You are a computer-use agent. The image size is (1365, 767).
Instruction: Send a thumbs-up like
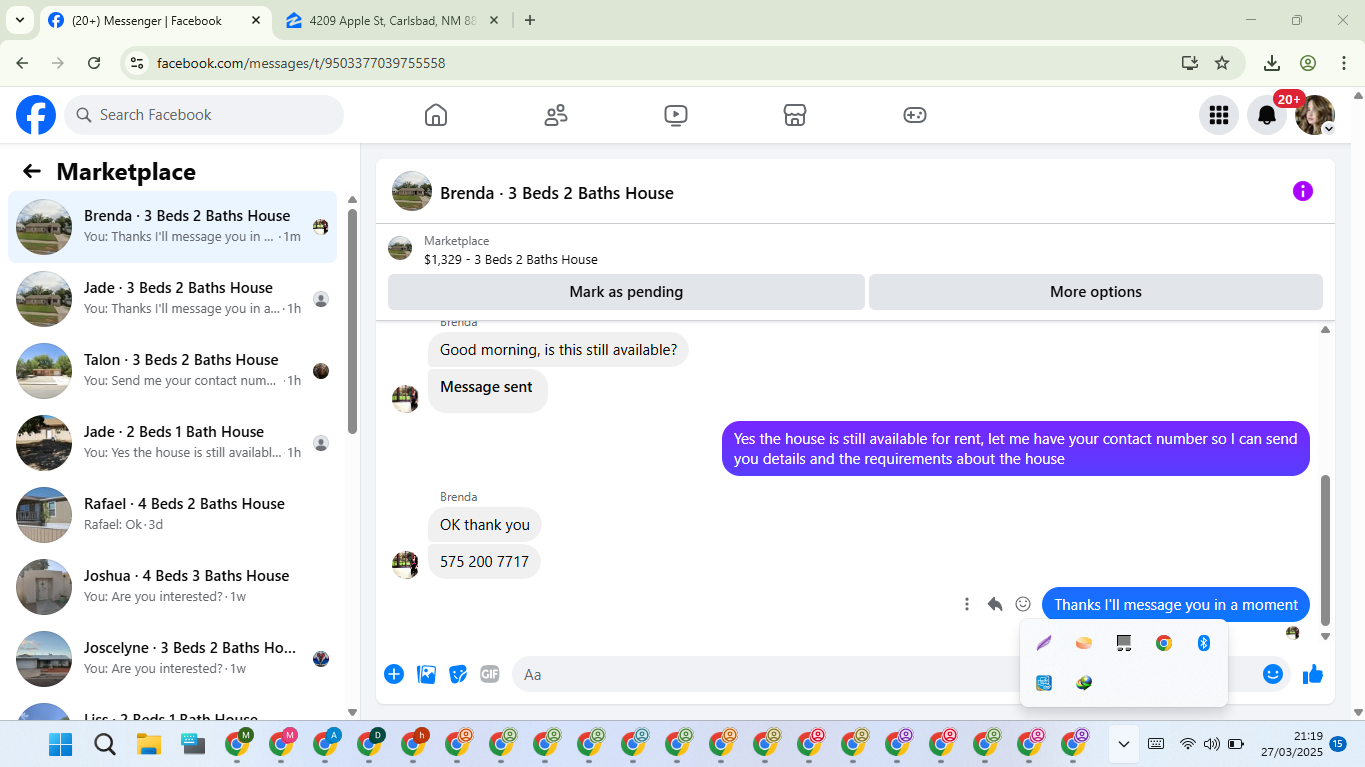pos(1313,674)
